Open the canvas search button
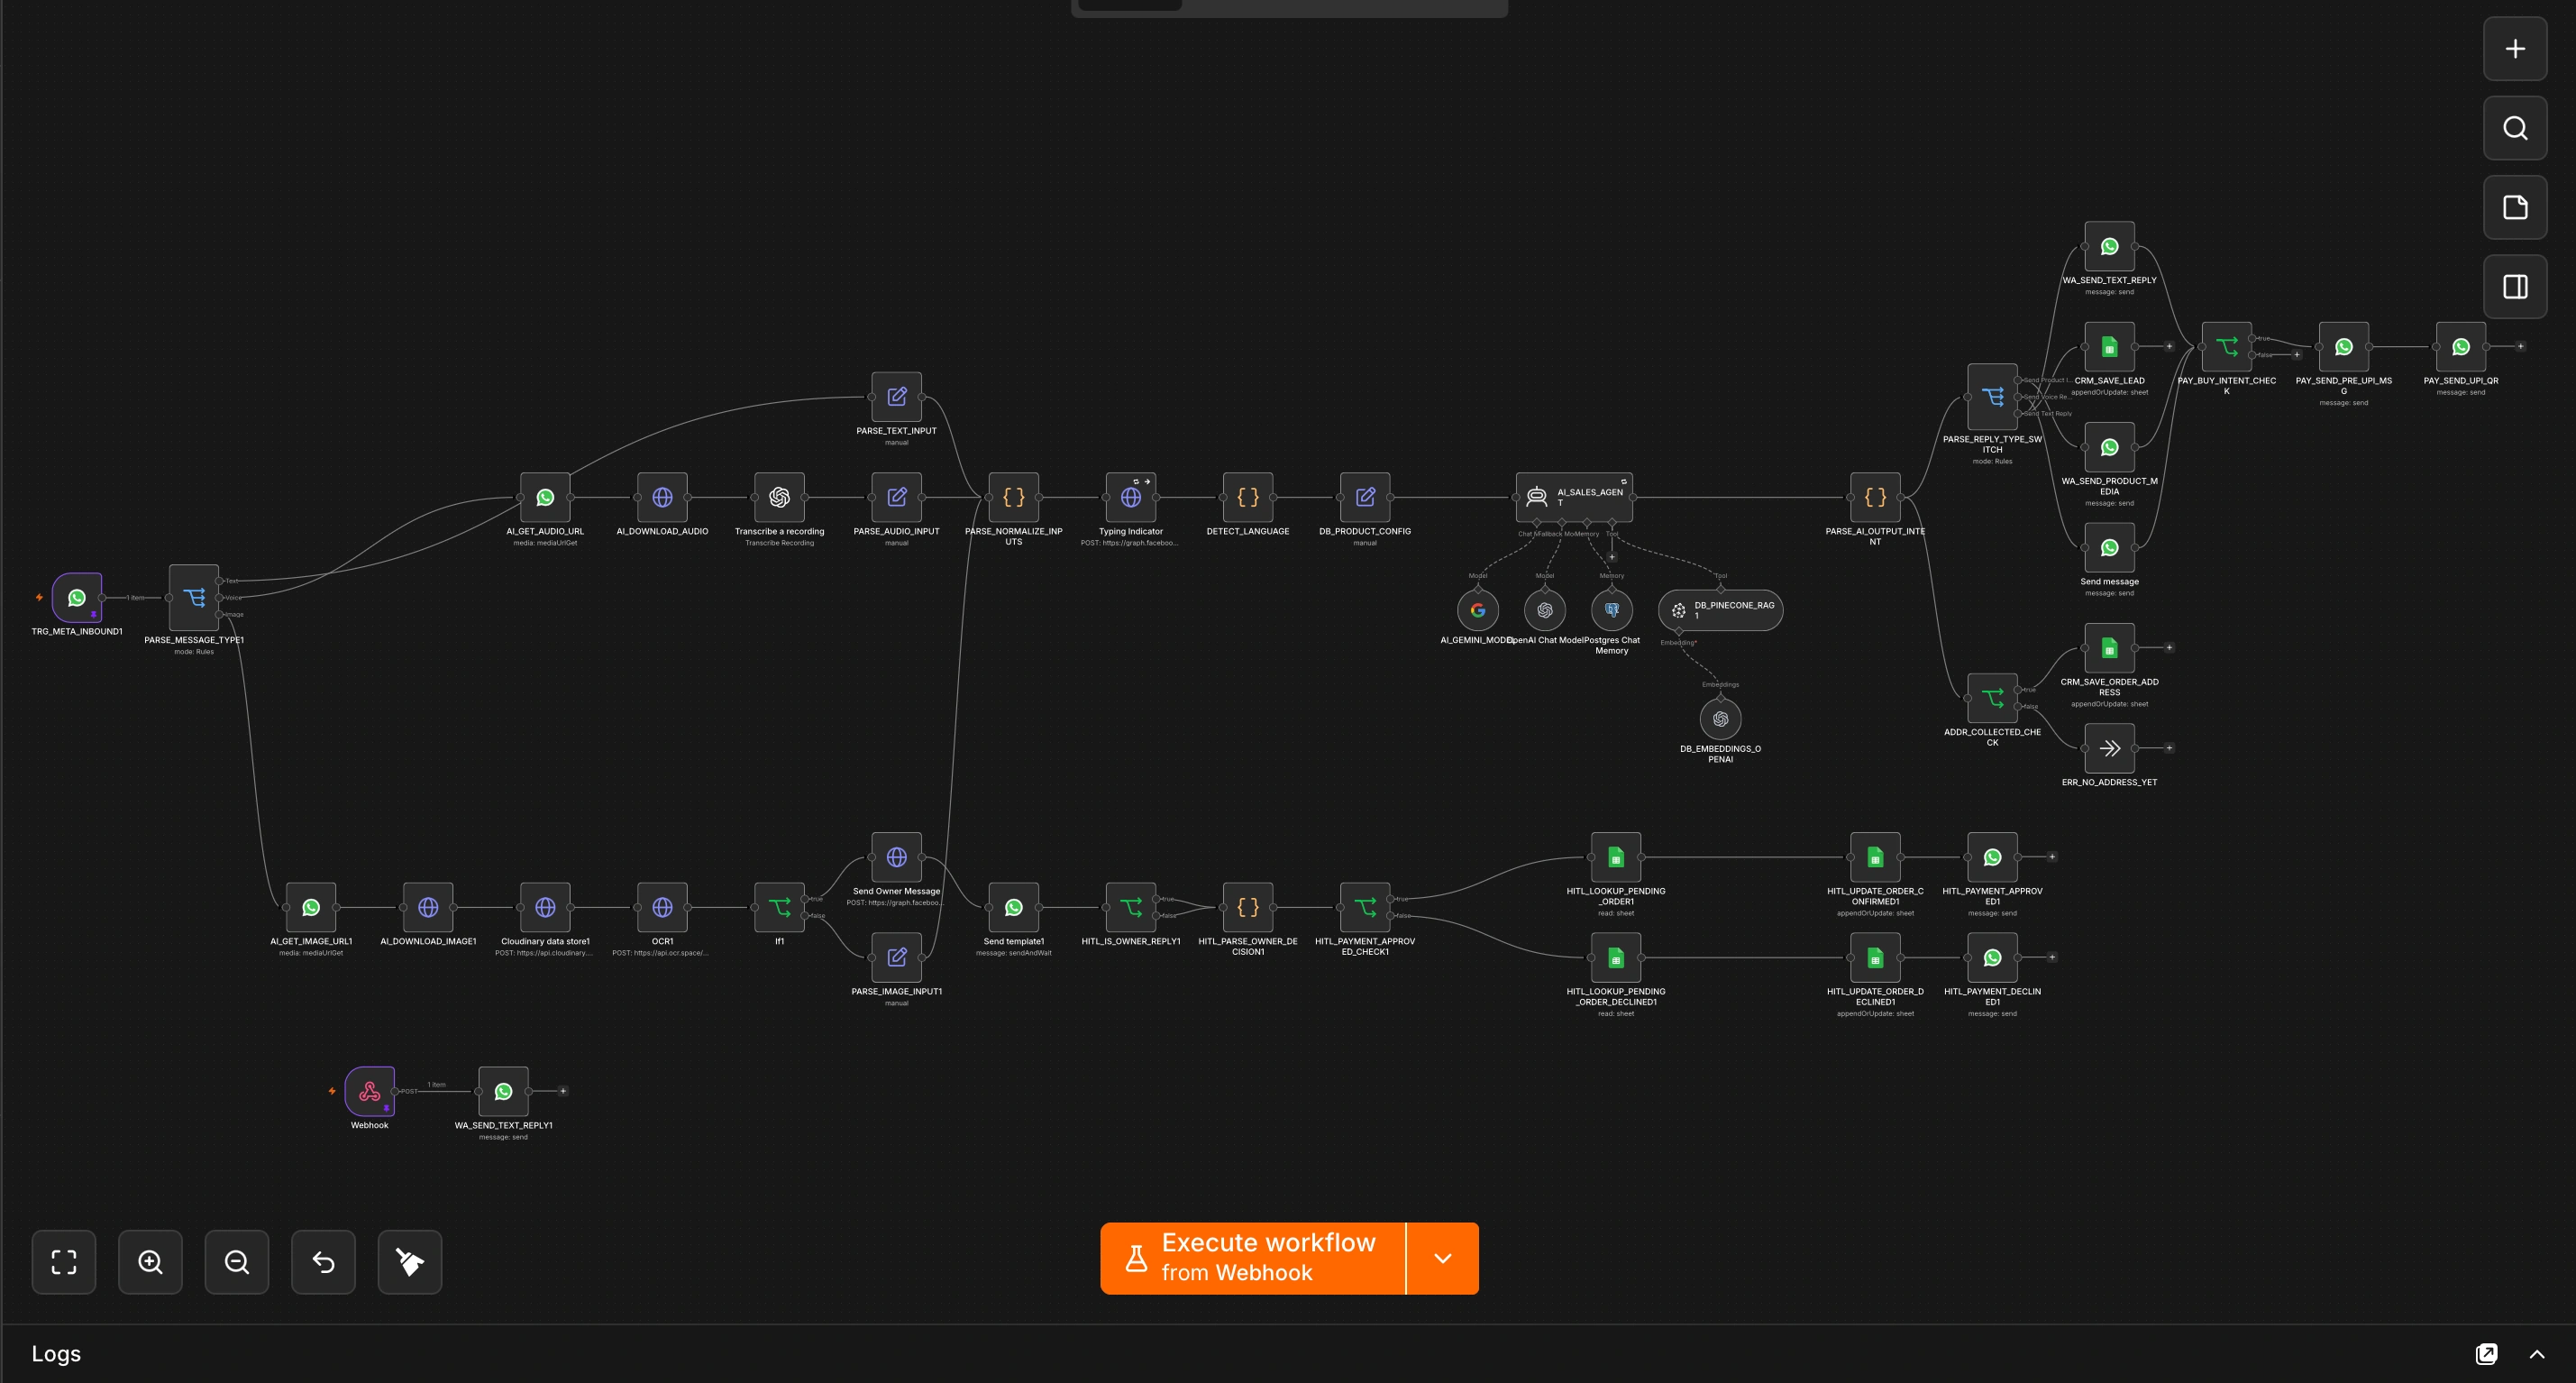This screenshot has height=1383, width=2576. coord(2515,128)
